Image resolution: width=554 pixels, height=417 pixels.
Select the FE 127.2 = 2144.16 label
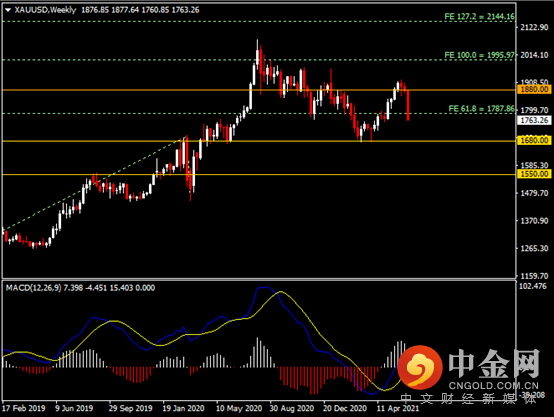(479, 16)
